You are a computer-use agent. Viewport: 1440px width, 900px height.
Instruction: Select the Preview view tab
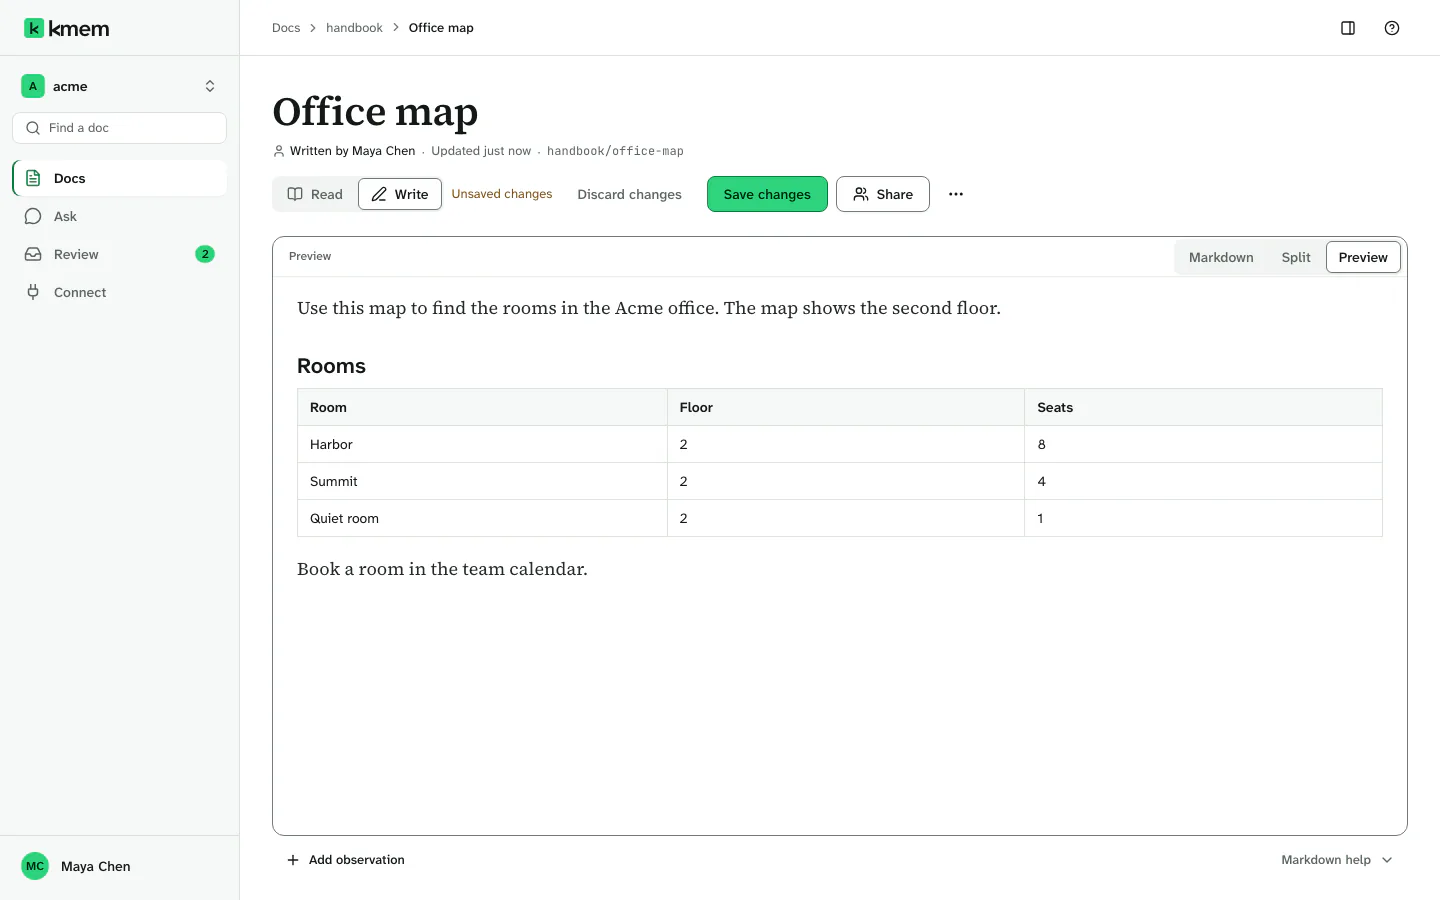[x=1363, y=257]
